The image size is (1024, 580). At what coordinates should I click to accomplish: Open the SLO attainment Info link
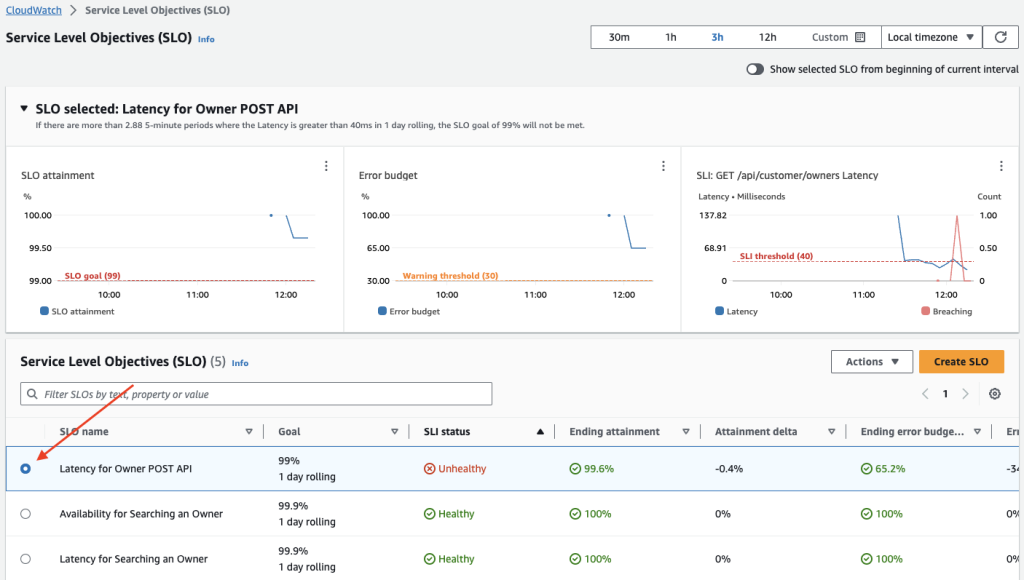(205, 38)
